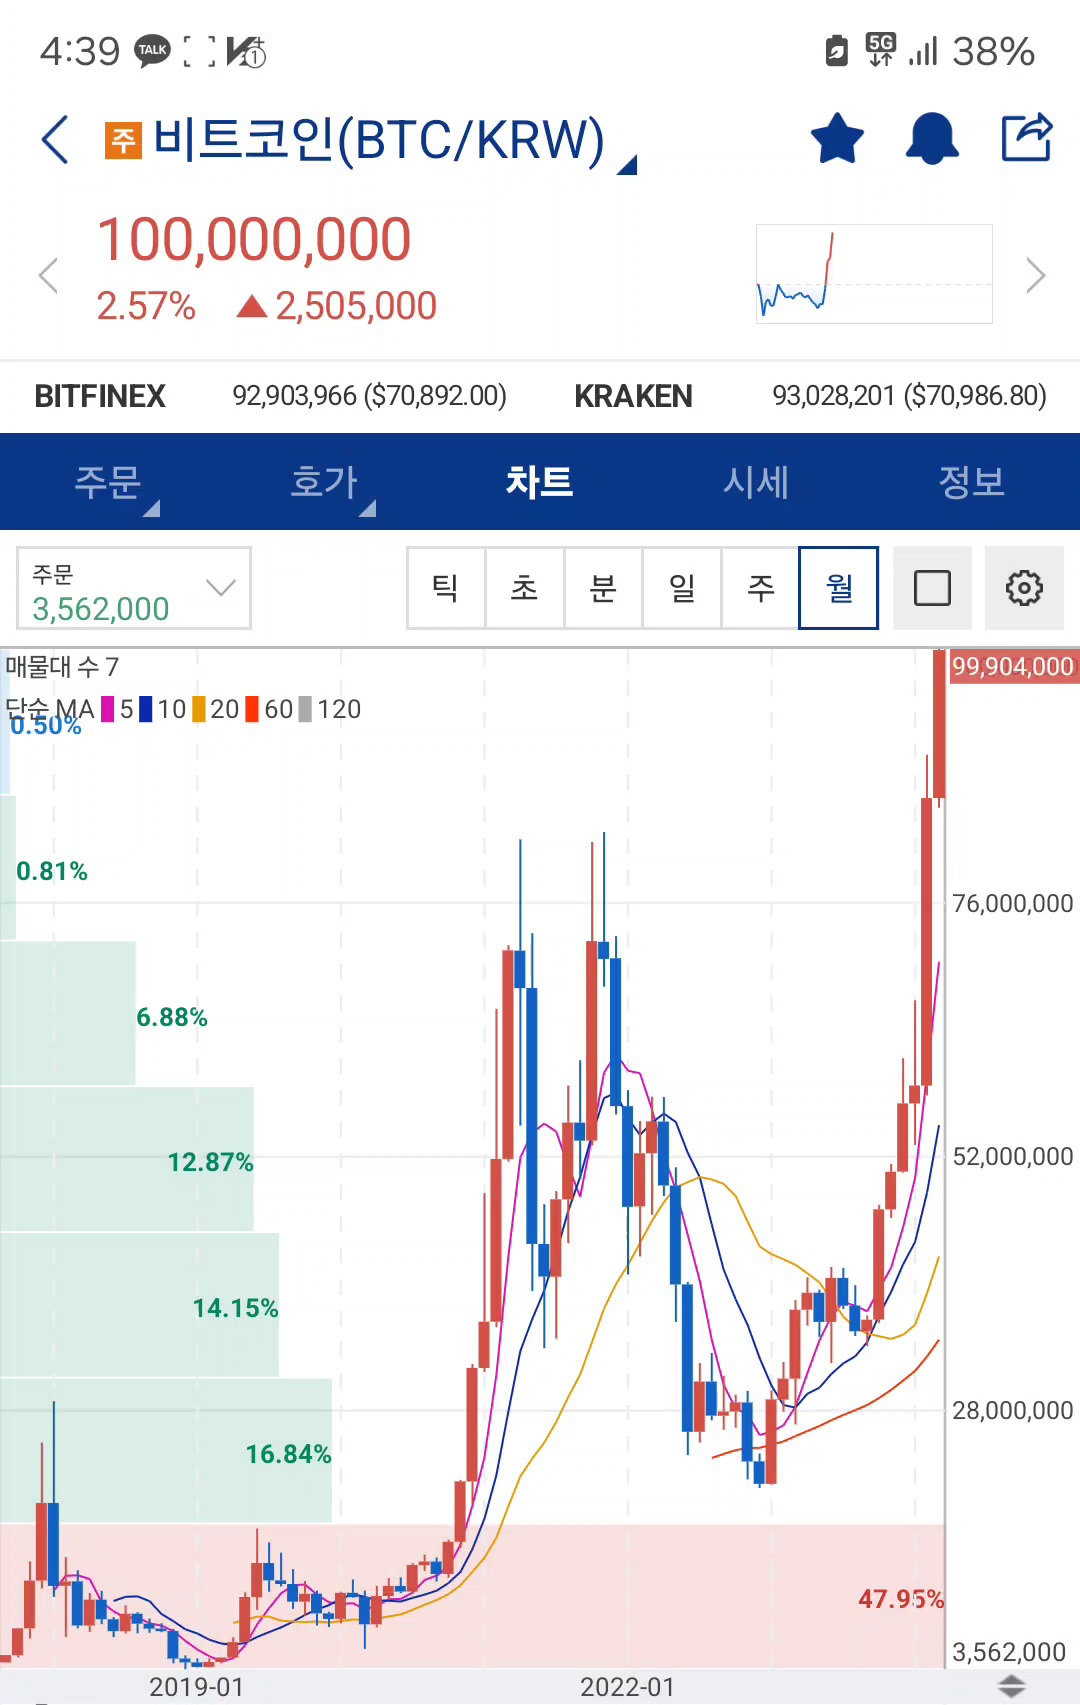Open the coin selector triangle next to title
The image size is (1080, 1705).
627,165
